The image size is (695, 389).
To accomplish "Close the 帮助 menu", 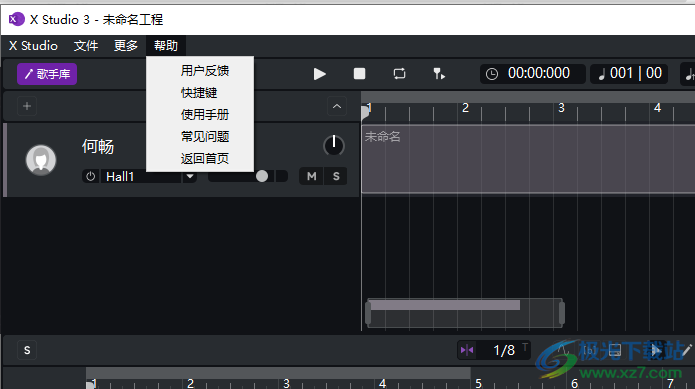I will [166, 46].
